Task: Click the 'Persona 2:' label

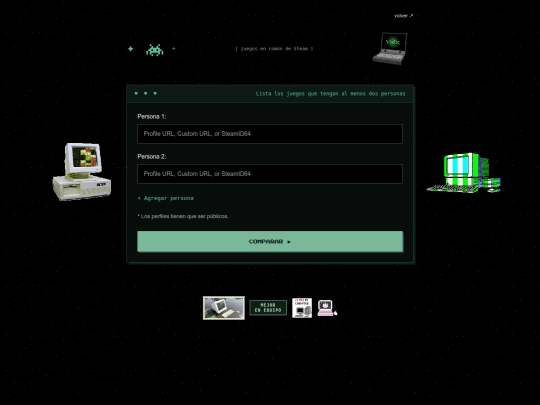Action: point(152,157)
